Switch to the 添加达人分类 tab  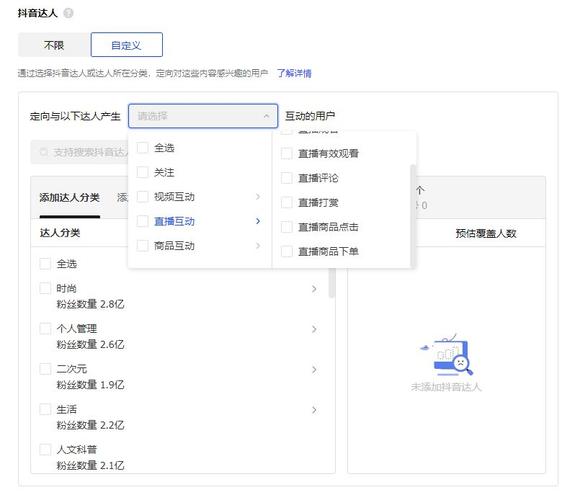coord(70,198)
